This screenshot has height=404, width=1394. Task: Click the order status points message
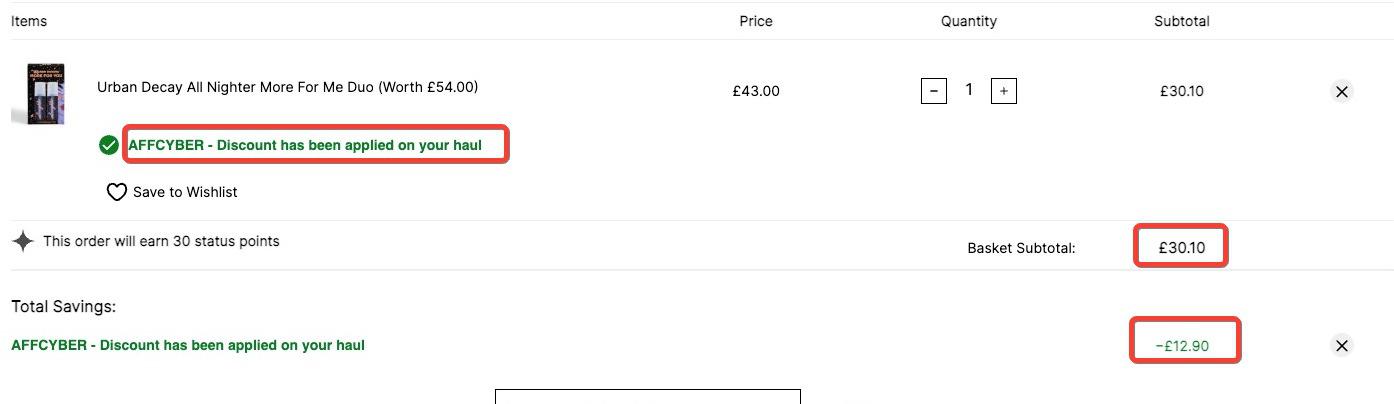[161, 241]
